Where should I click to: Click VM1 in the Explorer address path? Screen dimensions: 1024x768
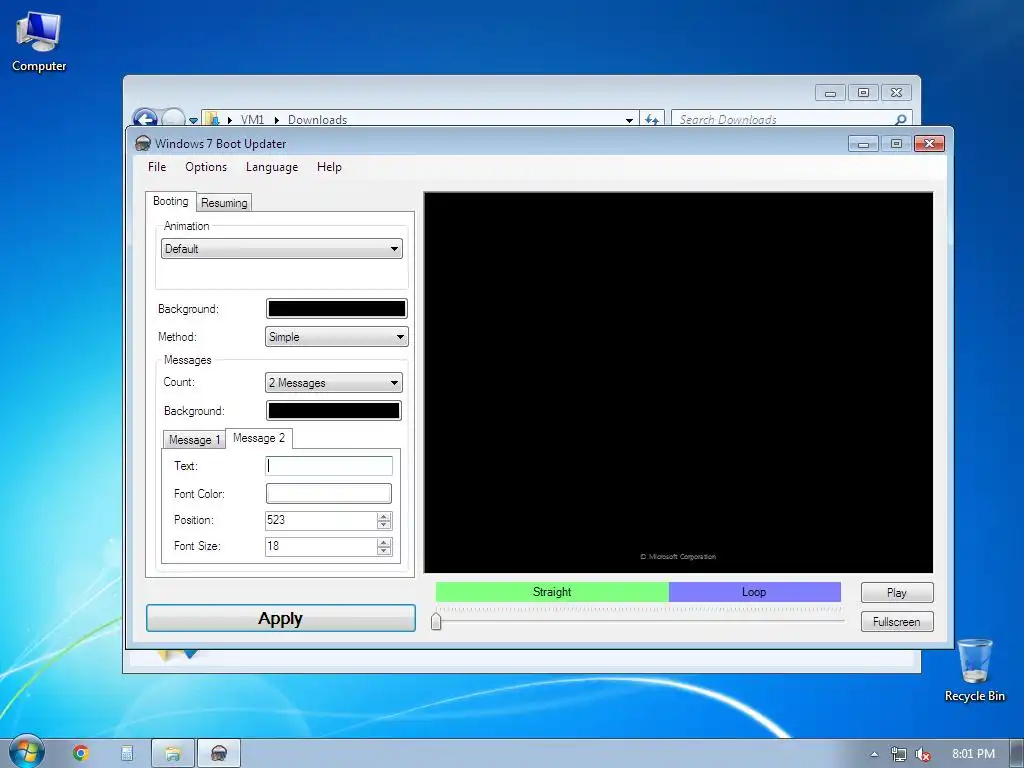(252, 120)
